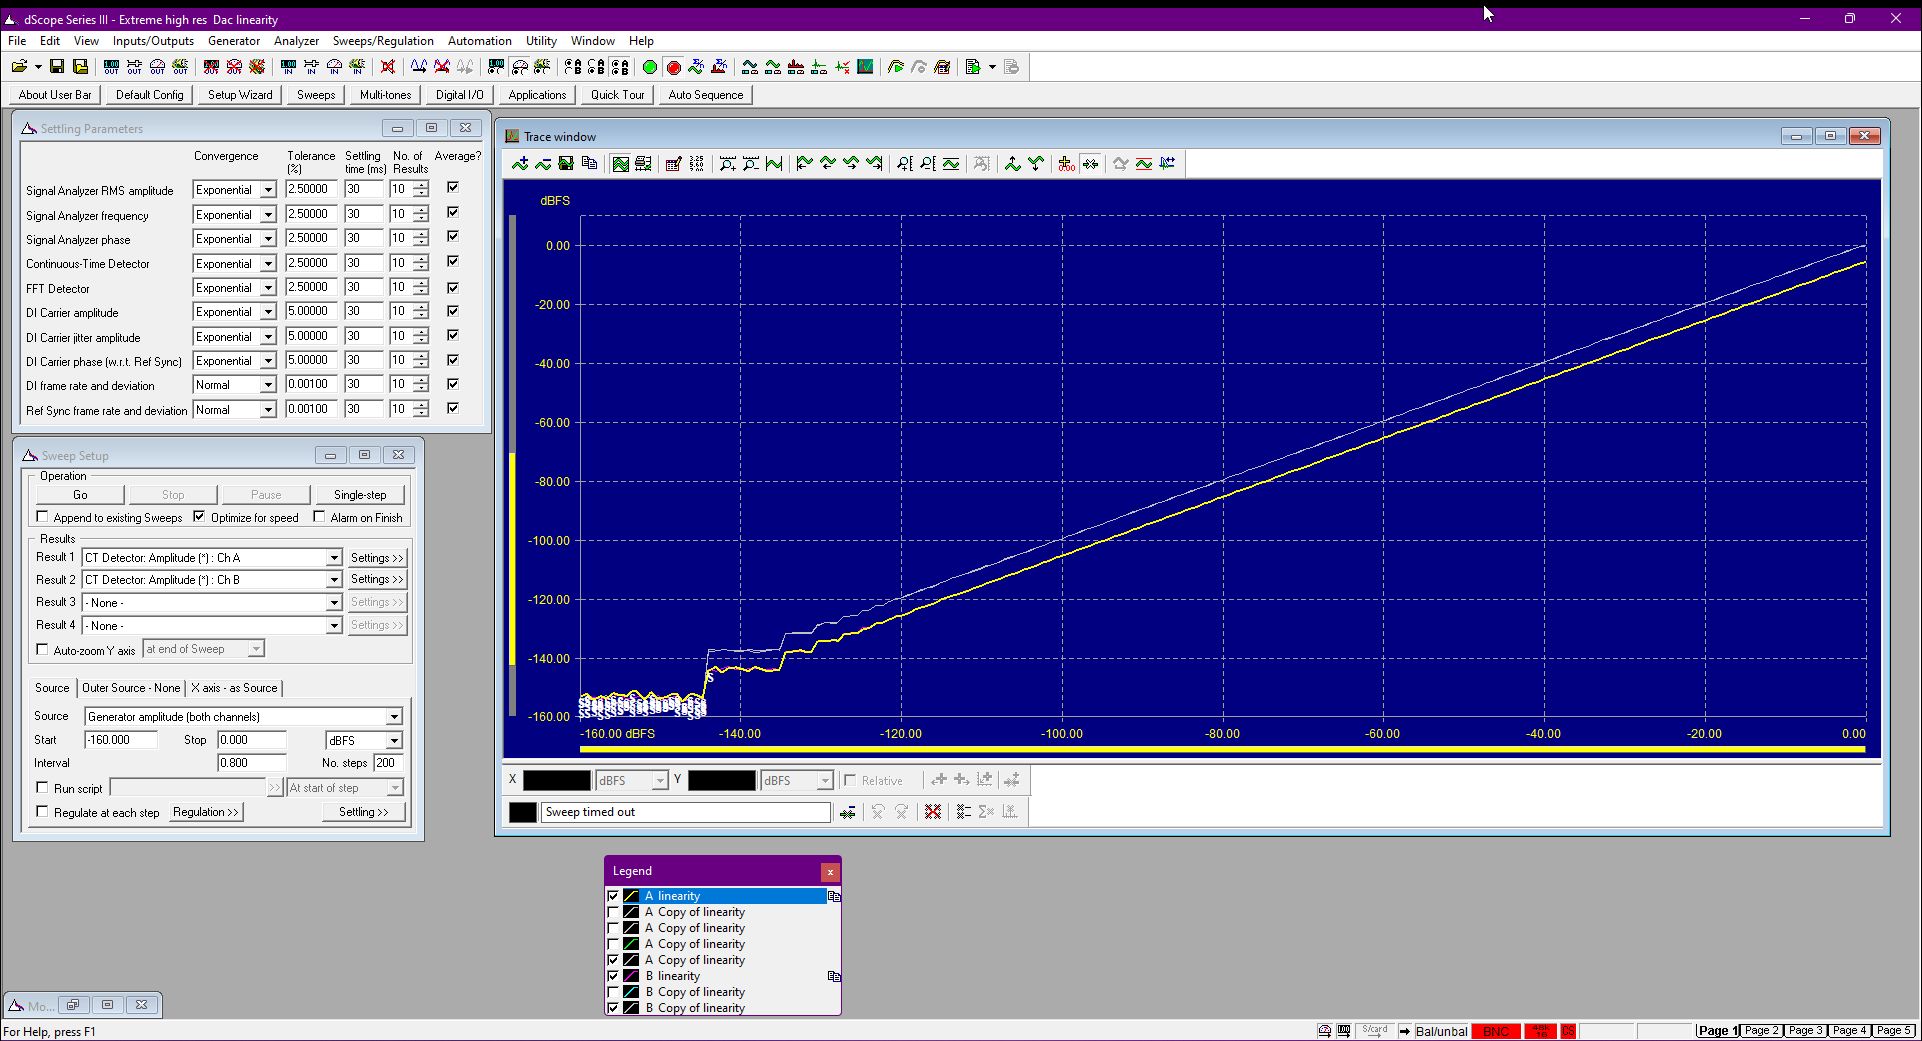
Task: Toggle Optimize for speed checkbox
Action: click(x=199, y=517)
